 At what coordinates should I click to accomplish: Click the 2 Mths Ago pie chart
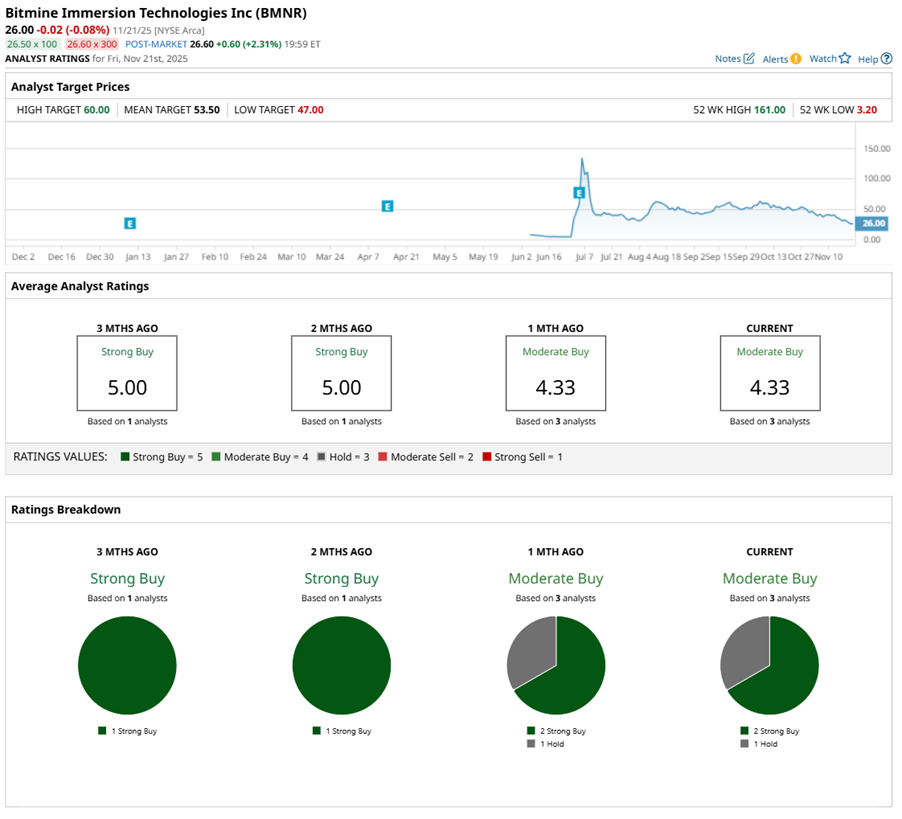click(341, 665)
